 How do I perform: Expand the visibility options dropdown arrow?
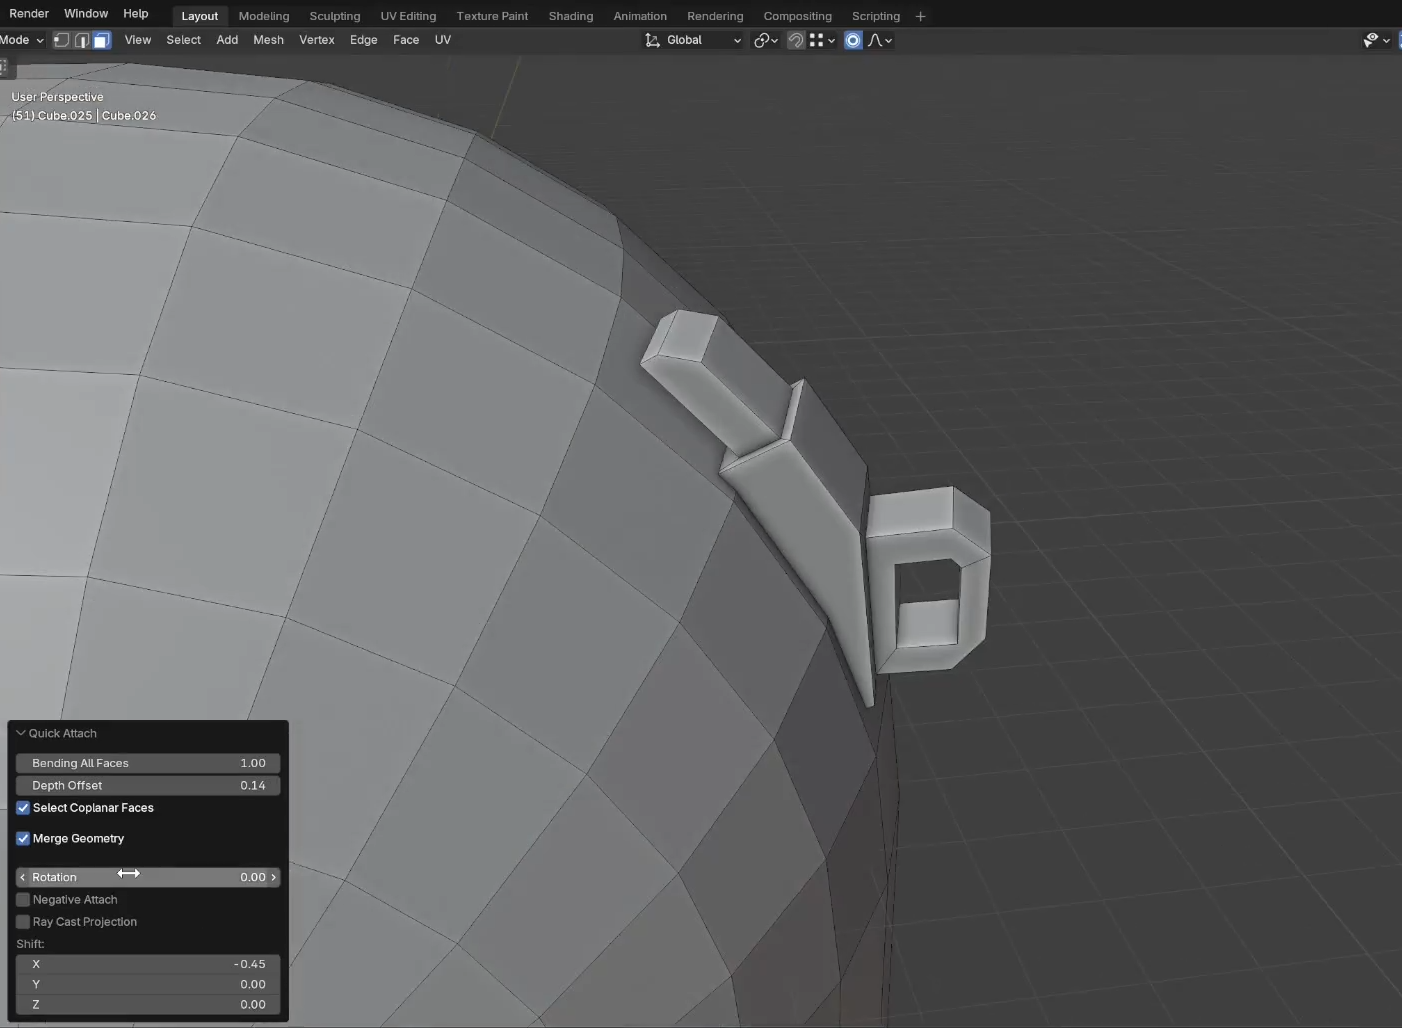[1386, 40]
